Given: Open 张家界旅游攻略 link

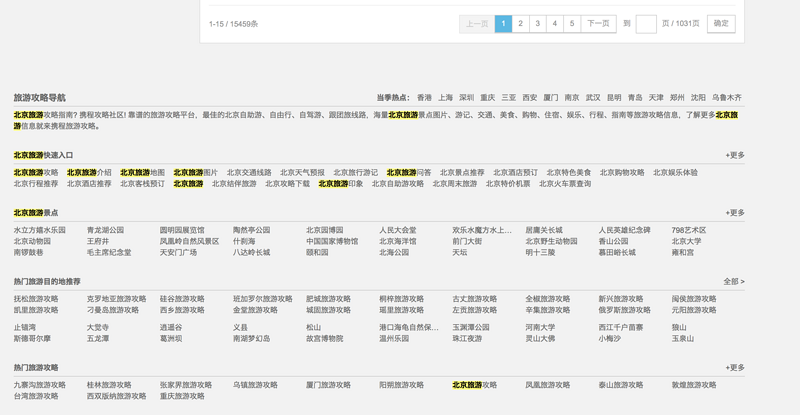Looking at the screenshot, I should pyautogui.click(x=186, y=385).
